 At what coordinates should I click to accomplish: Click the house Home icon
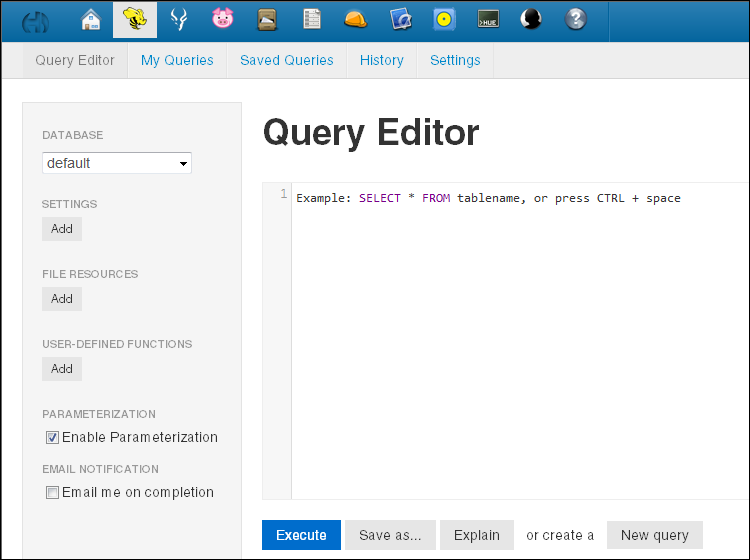click(91, 20)
